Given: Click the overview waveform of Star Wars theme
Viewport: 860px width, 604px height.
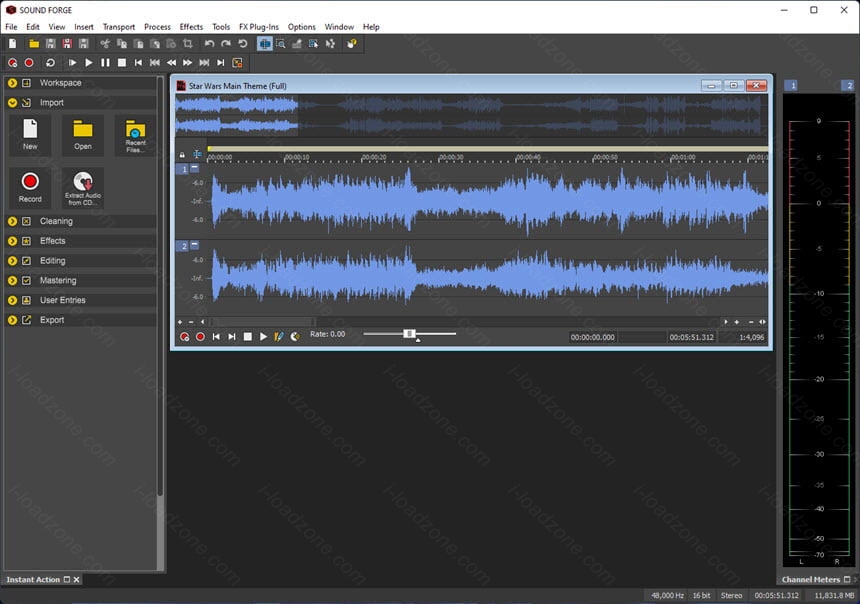Looking at the screenshot, I should [x=472, y=115].
